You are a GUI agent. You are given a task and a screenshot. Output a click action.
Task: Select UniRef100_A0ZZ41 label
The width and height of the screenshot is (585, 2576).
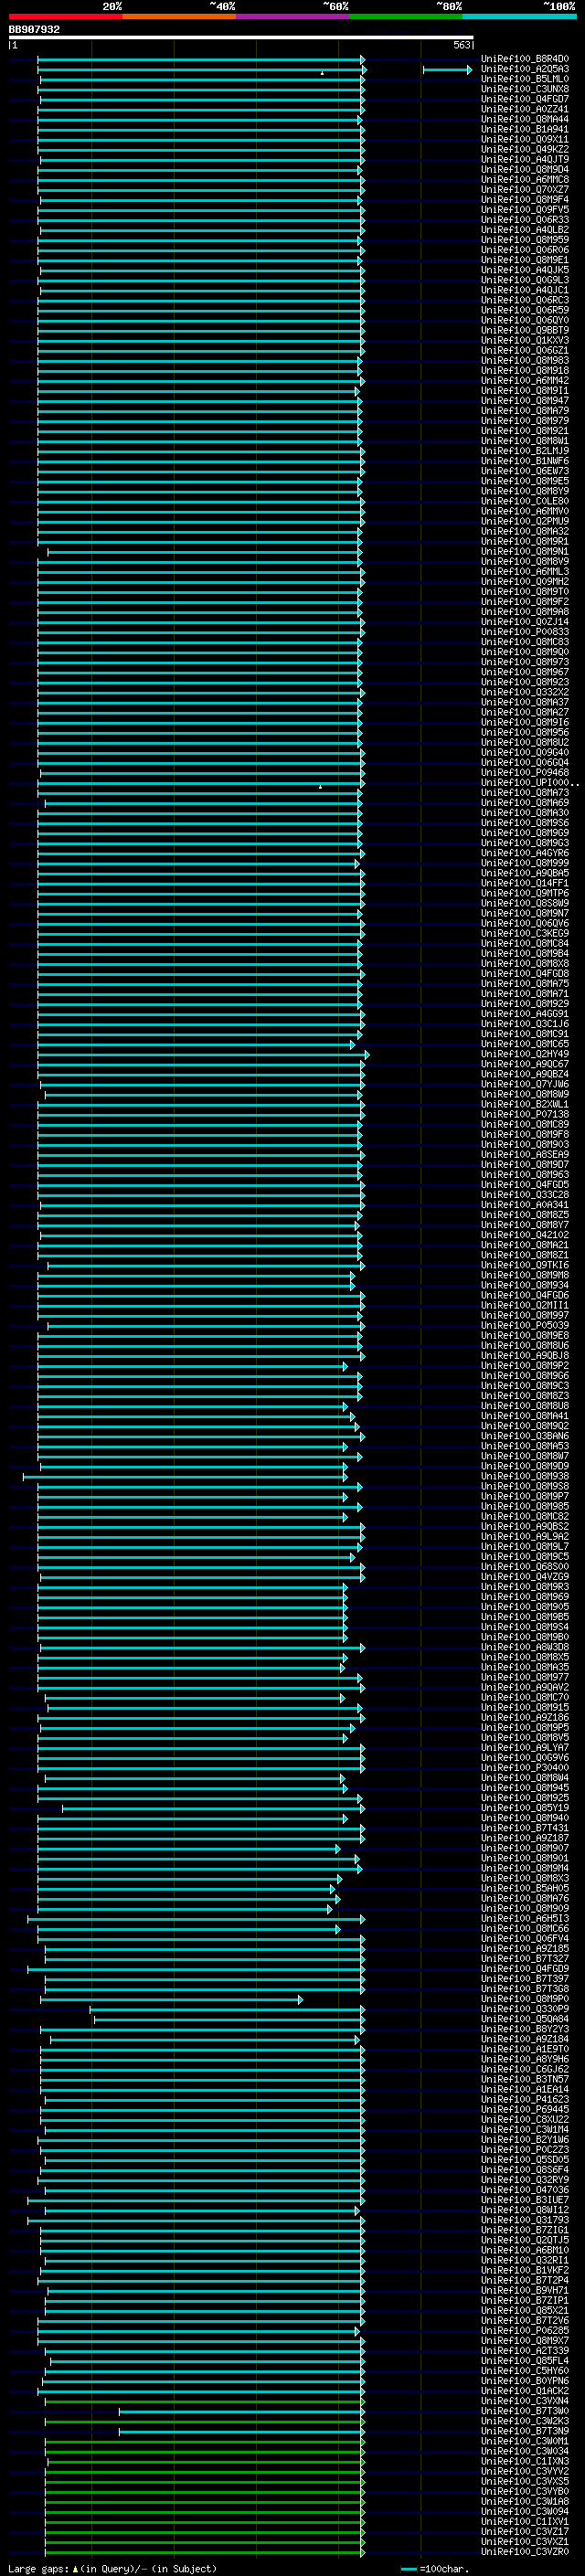(x=525, y=109)
